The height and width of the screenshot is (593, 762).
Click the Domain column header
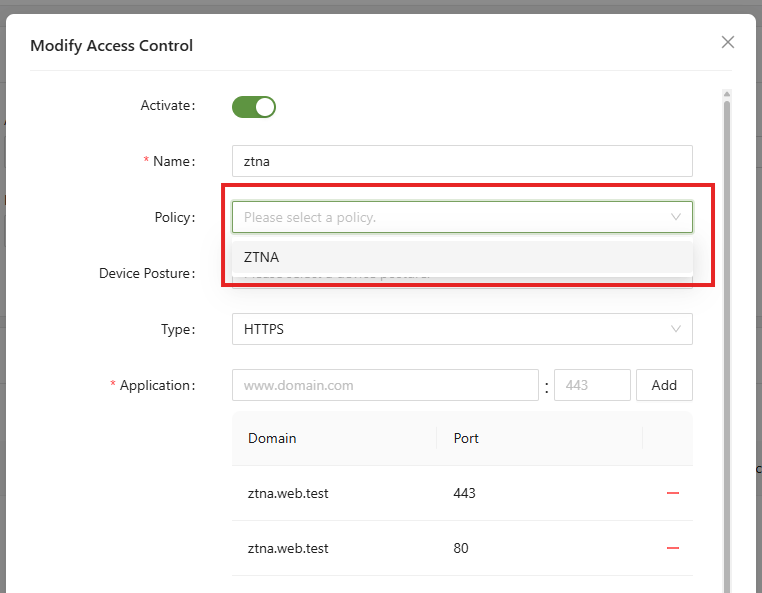click(272, 438)
